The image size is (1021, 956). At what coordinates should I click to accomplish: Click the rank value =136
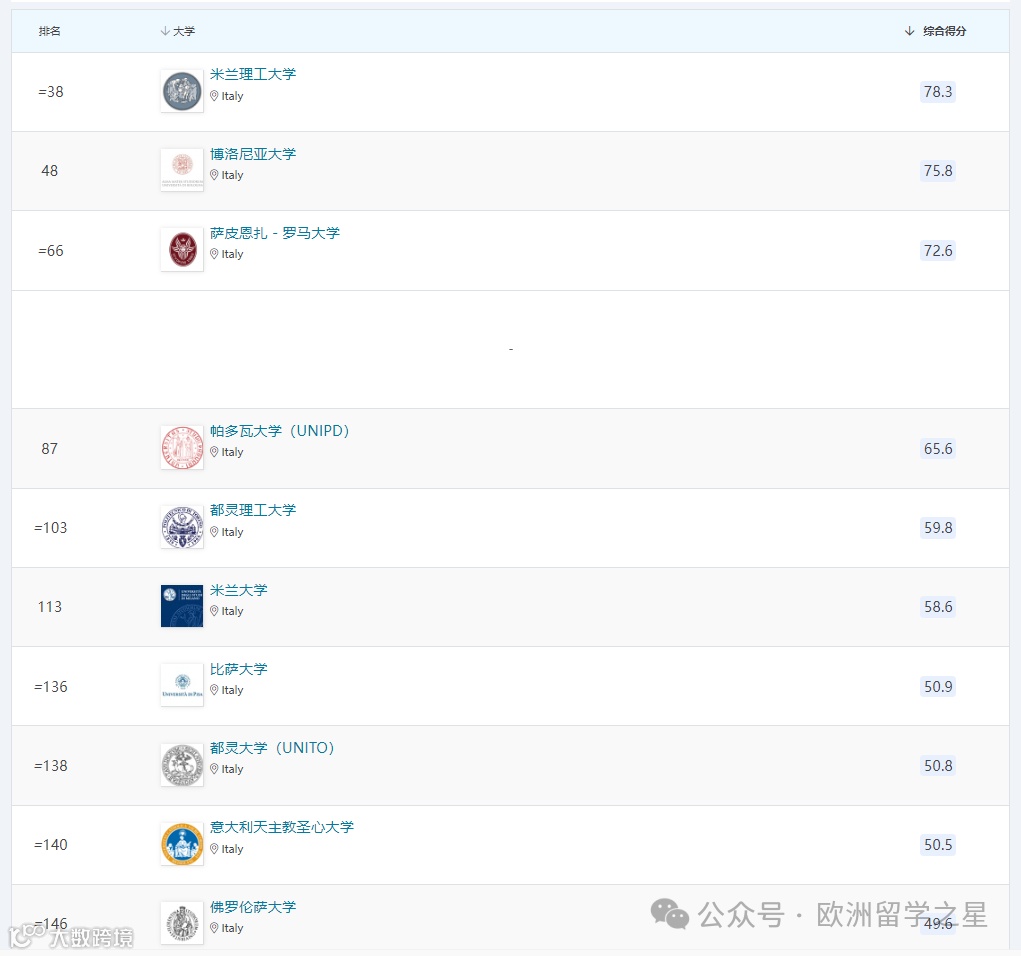coord(51,686)
